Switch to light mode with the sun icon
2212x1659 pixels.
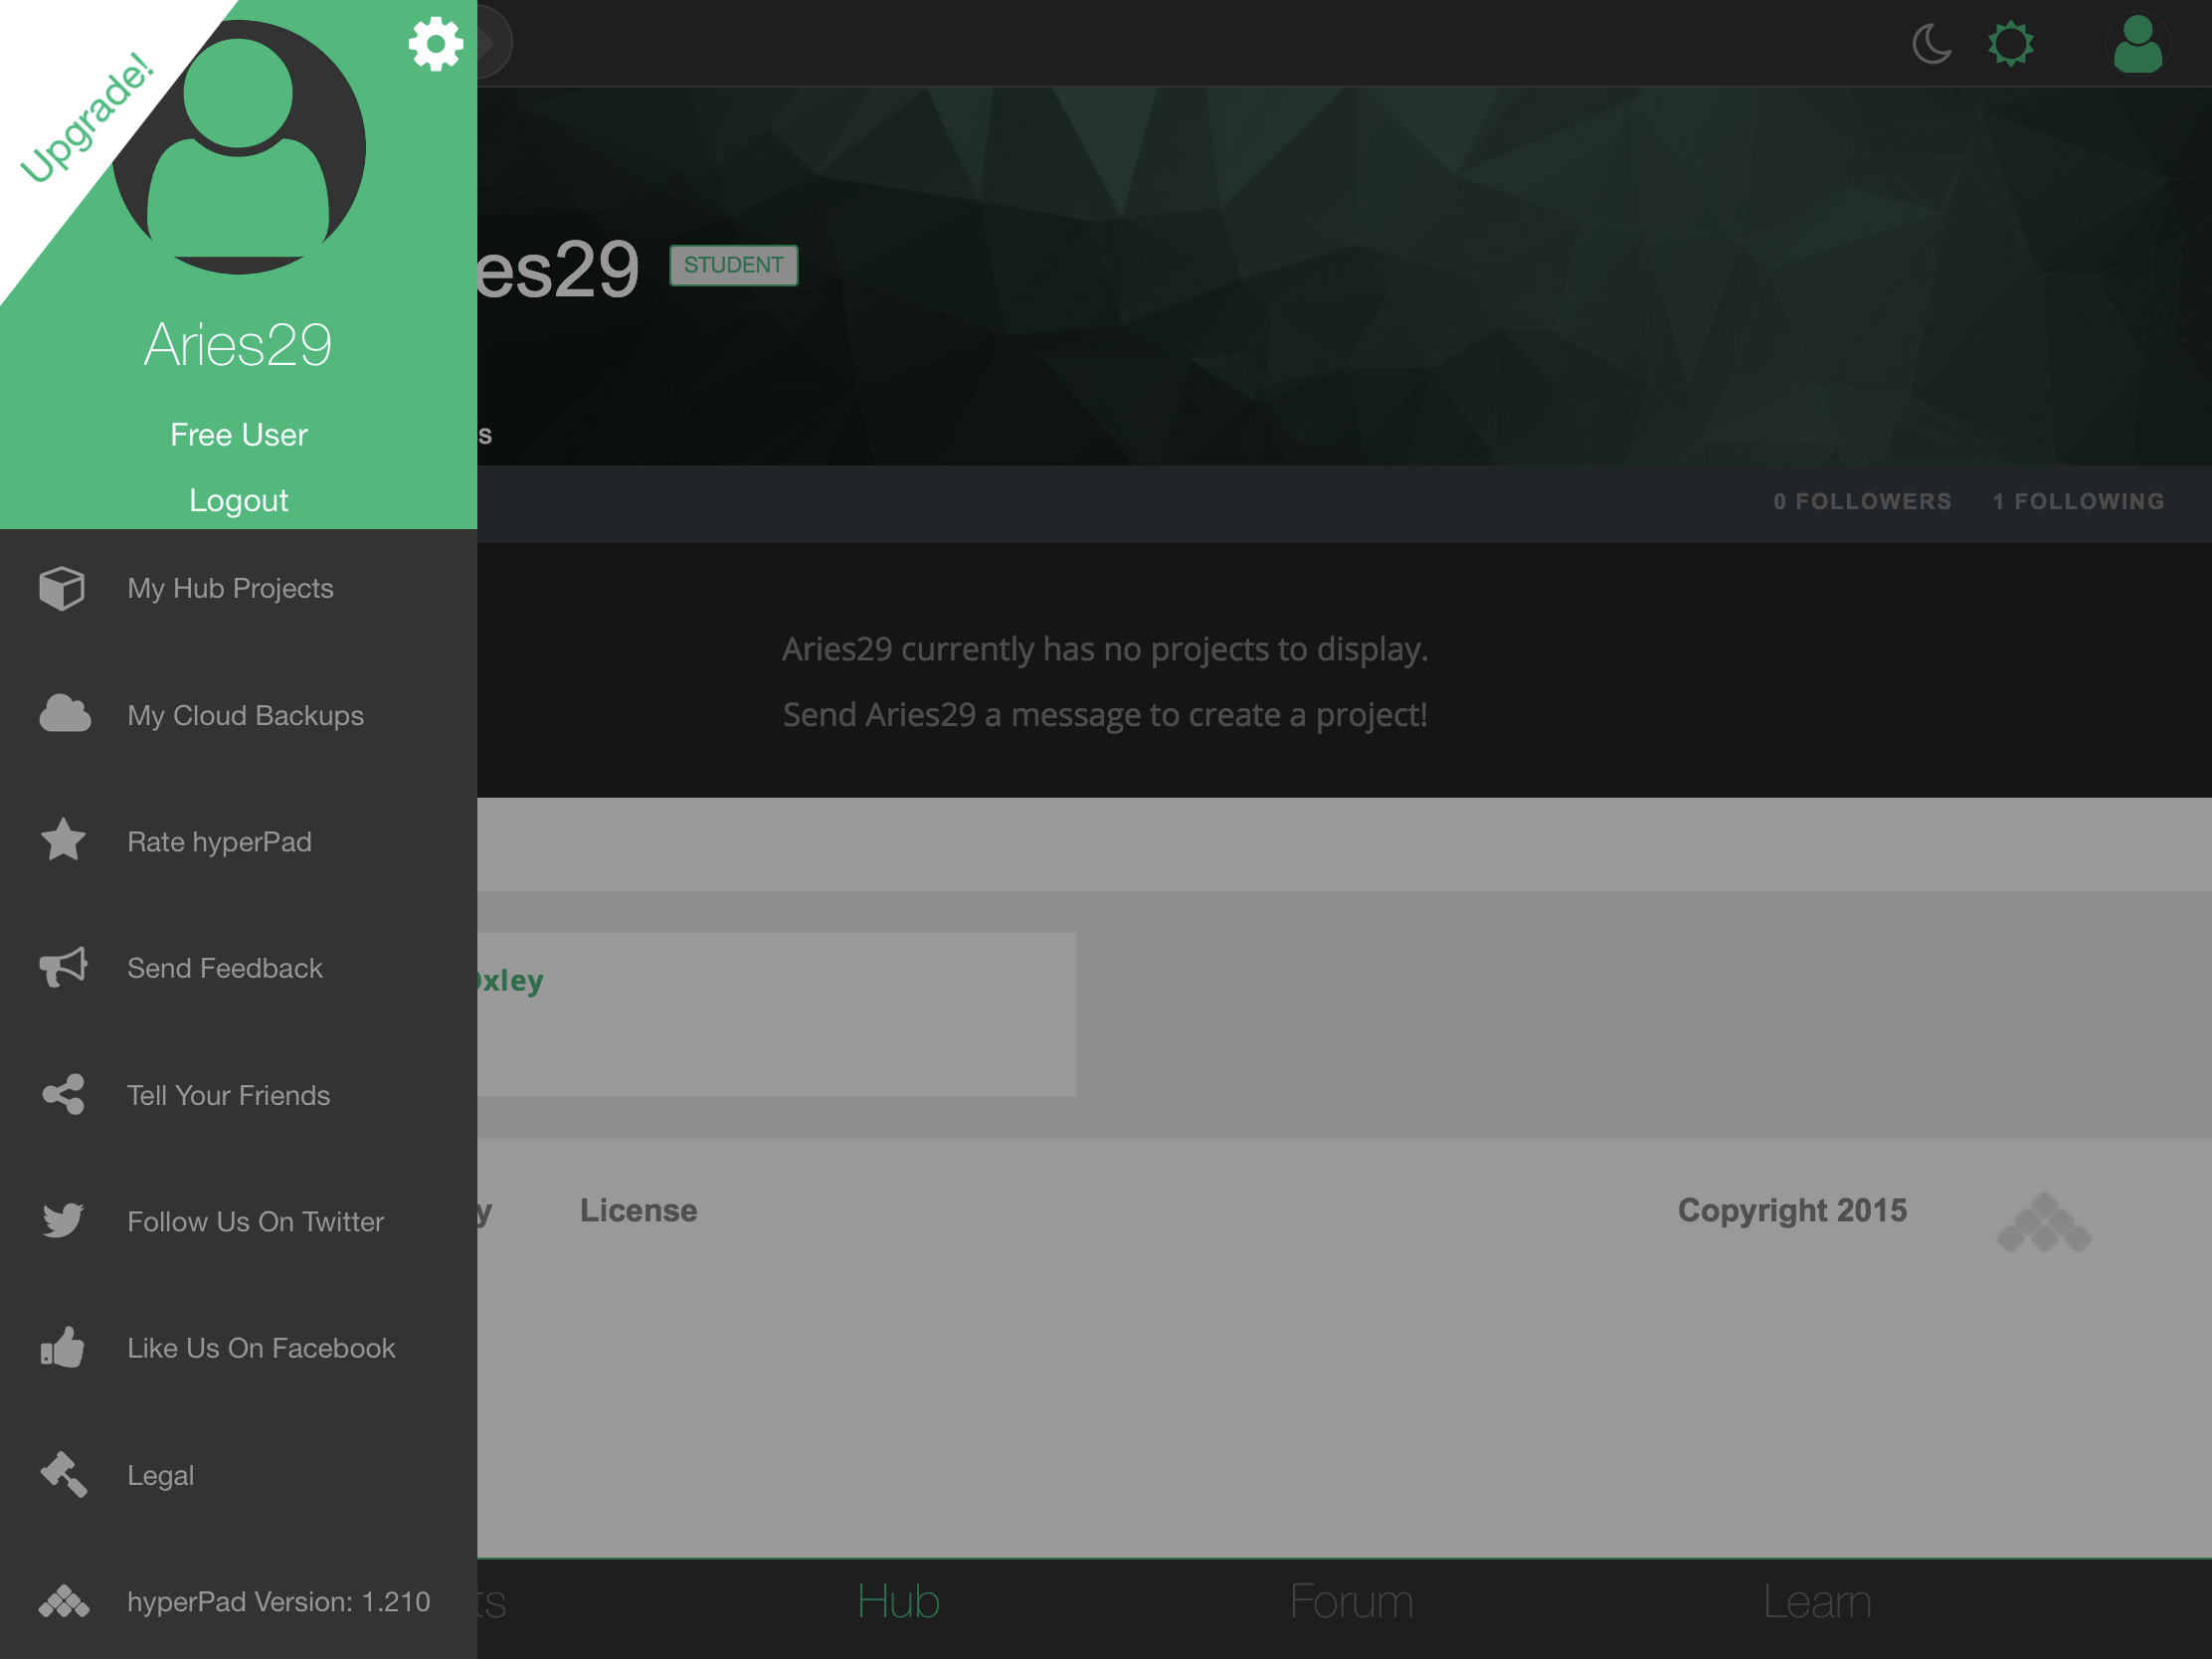2010,44
